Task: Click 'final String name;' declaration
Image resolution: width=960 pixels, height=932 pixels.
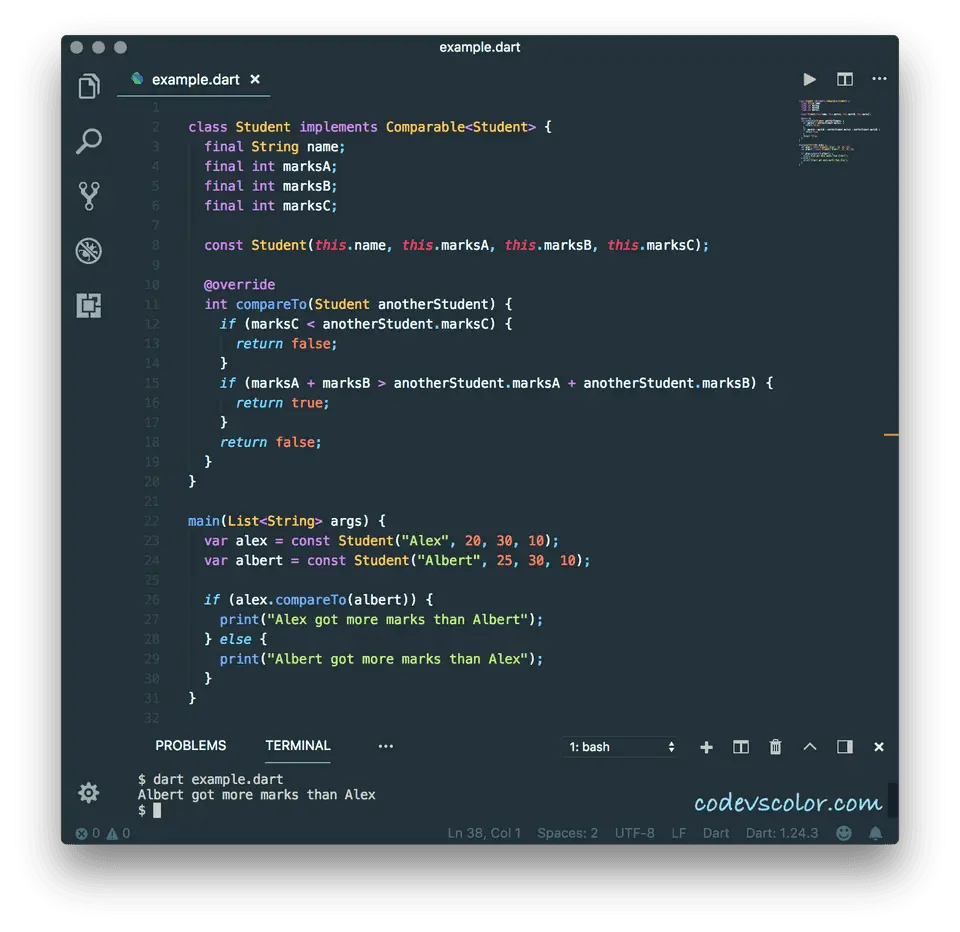Action: tap(274, 147)
